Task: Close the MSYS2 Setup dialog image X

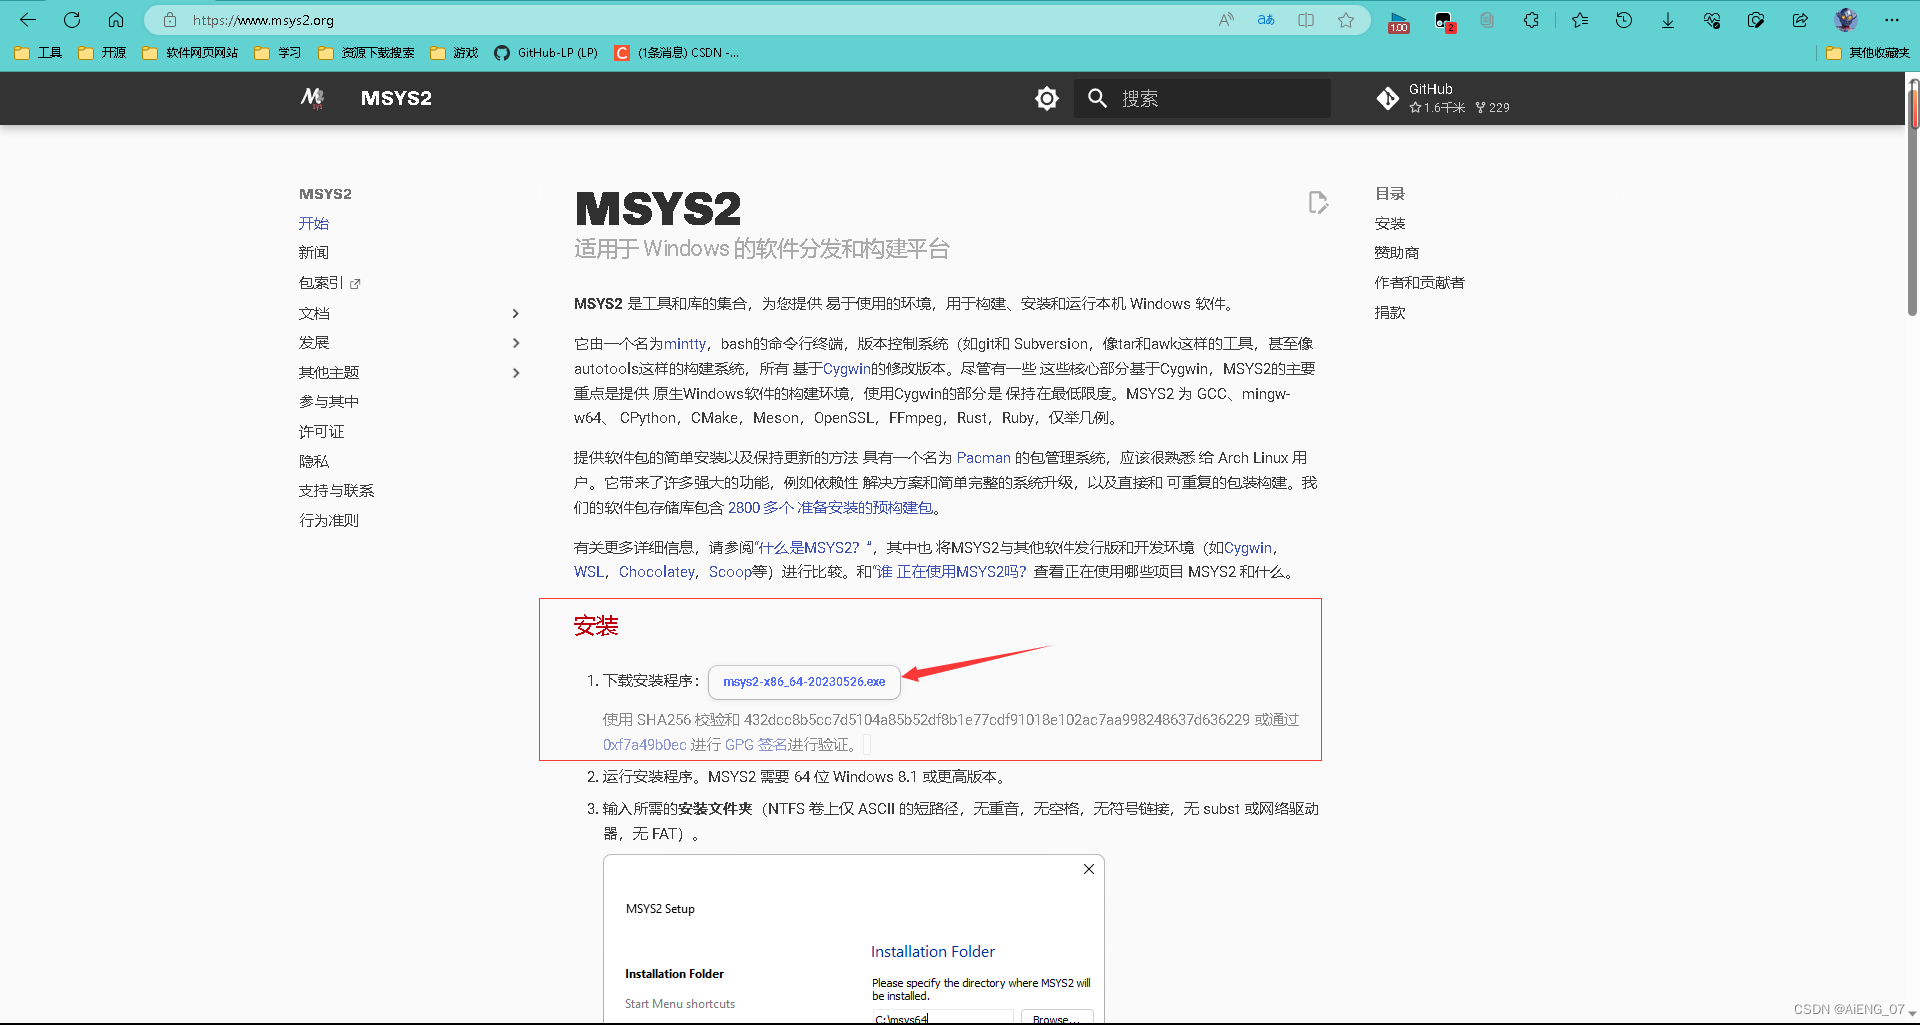Action: click(1089, 869)
